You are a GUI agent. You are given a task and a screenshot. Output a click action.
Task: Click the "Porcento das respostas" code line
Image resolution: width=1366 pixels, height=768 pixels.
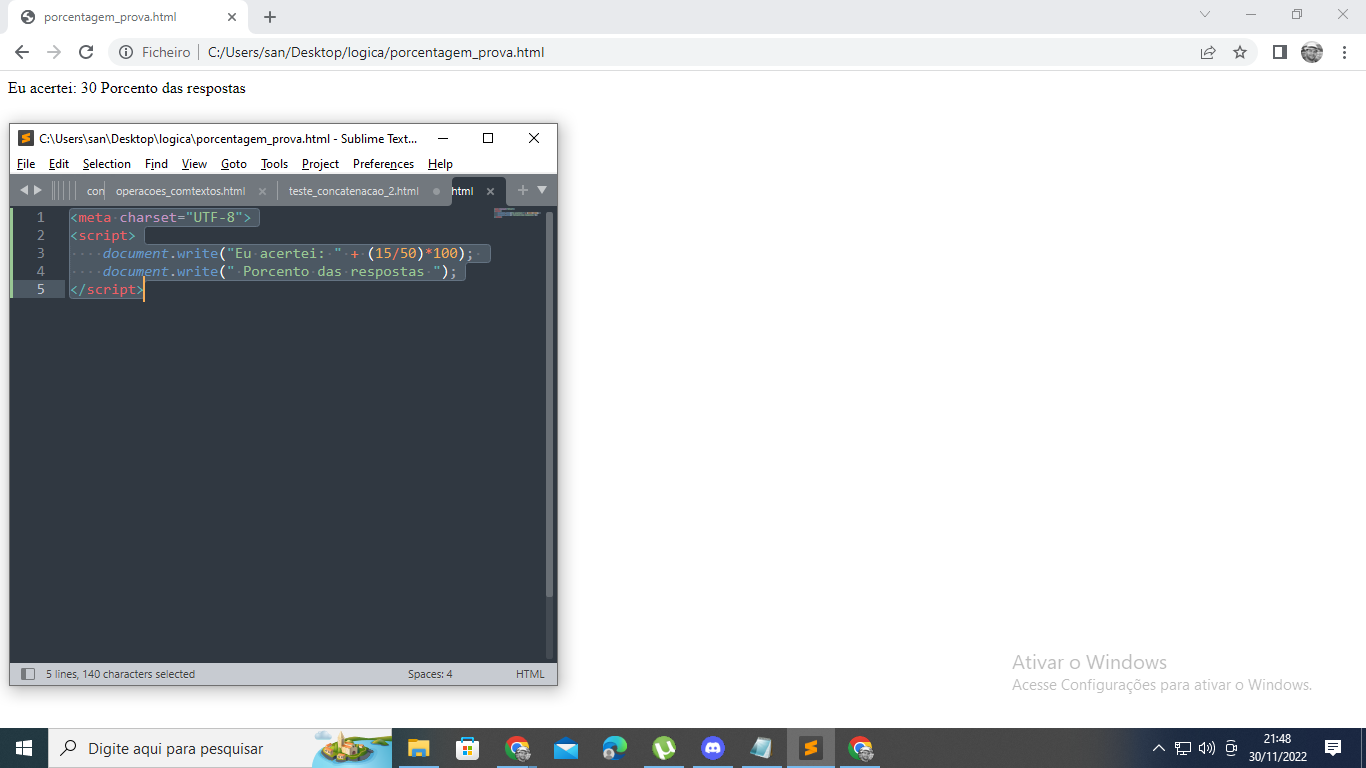[x=268, y=271]
